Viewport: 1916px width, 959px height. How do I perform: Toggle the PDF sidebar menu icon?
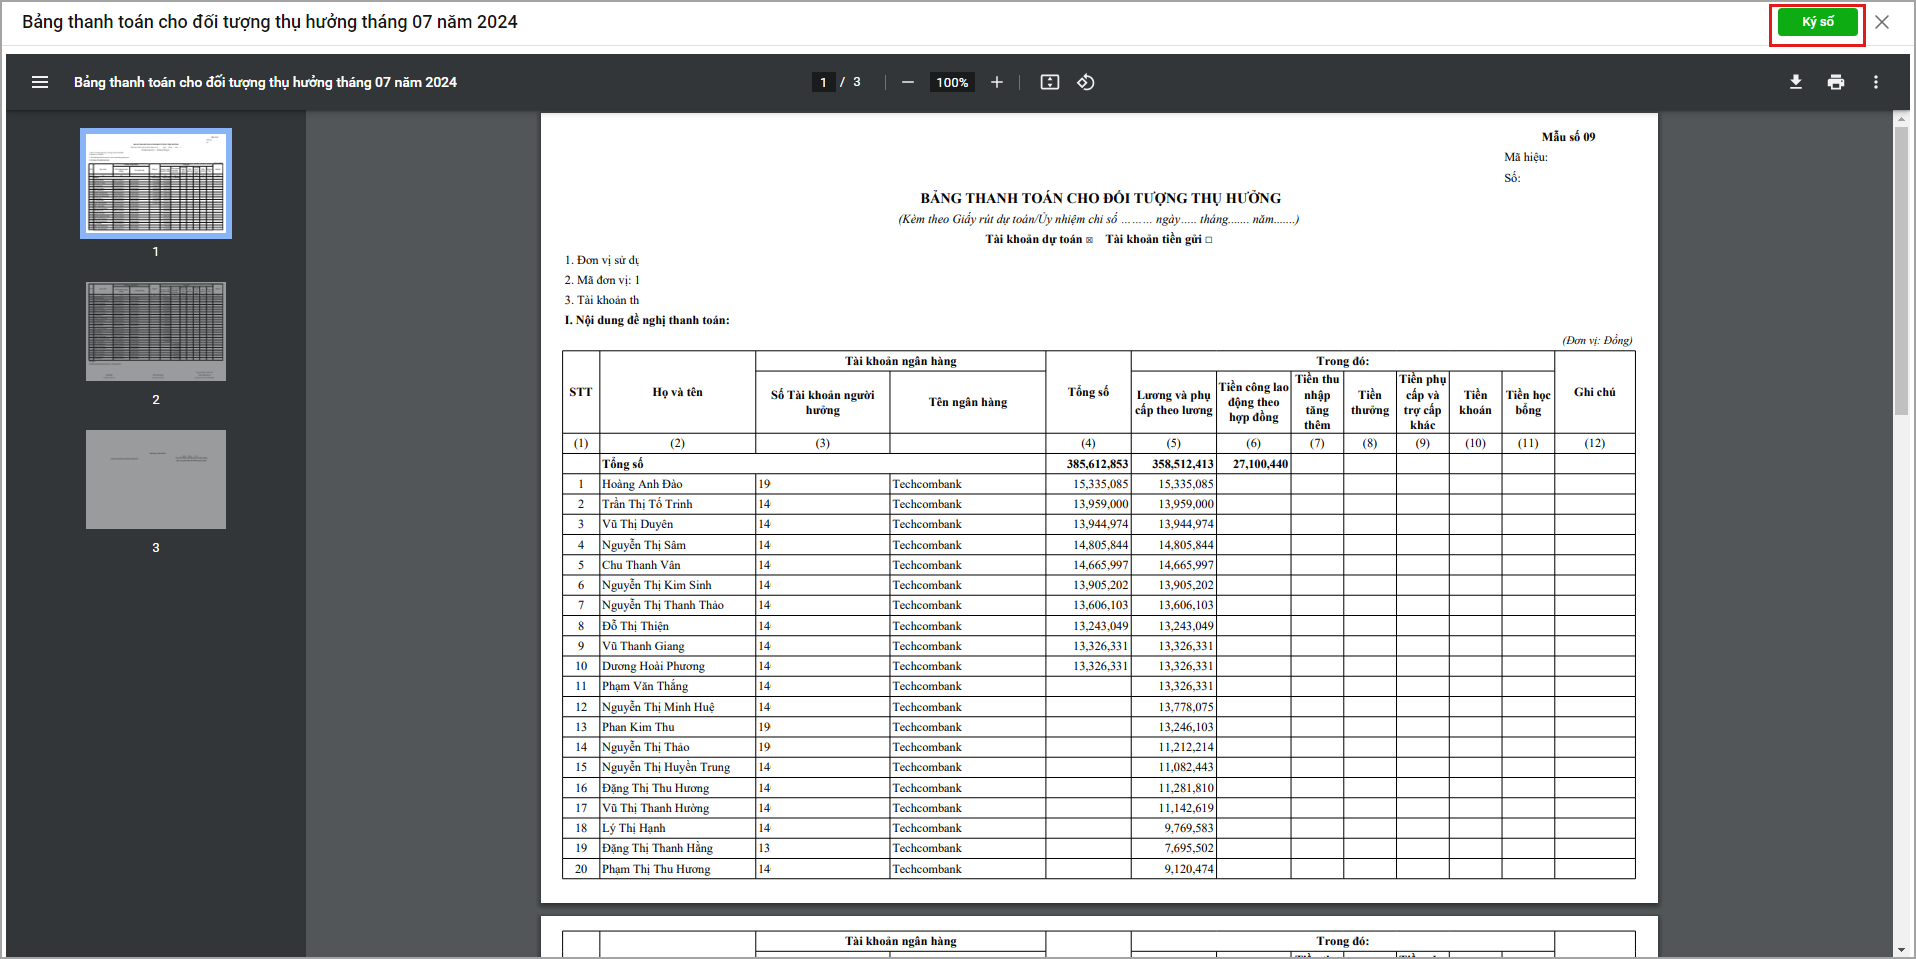pos(40,82)
